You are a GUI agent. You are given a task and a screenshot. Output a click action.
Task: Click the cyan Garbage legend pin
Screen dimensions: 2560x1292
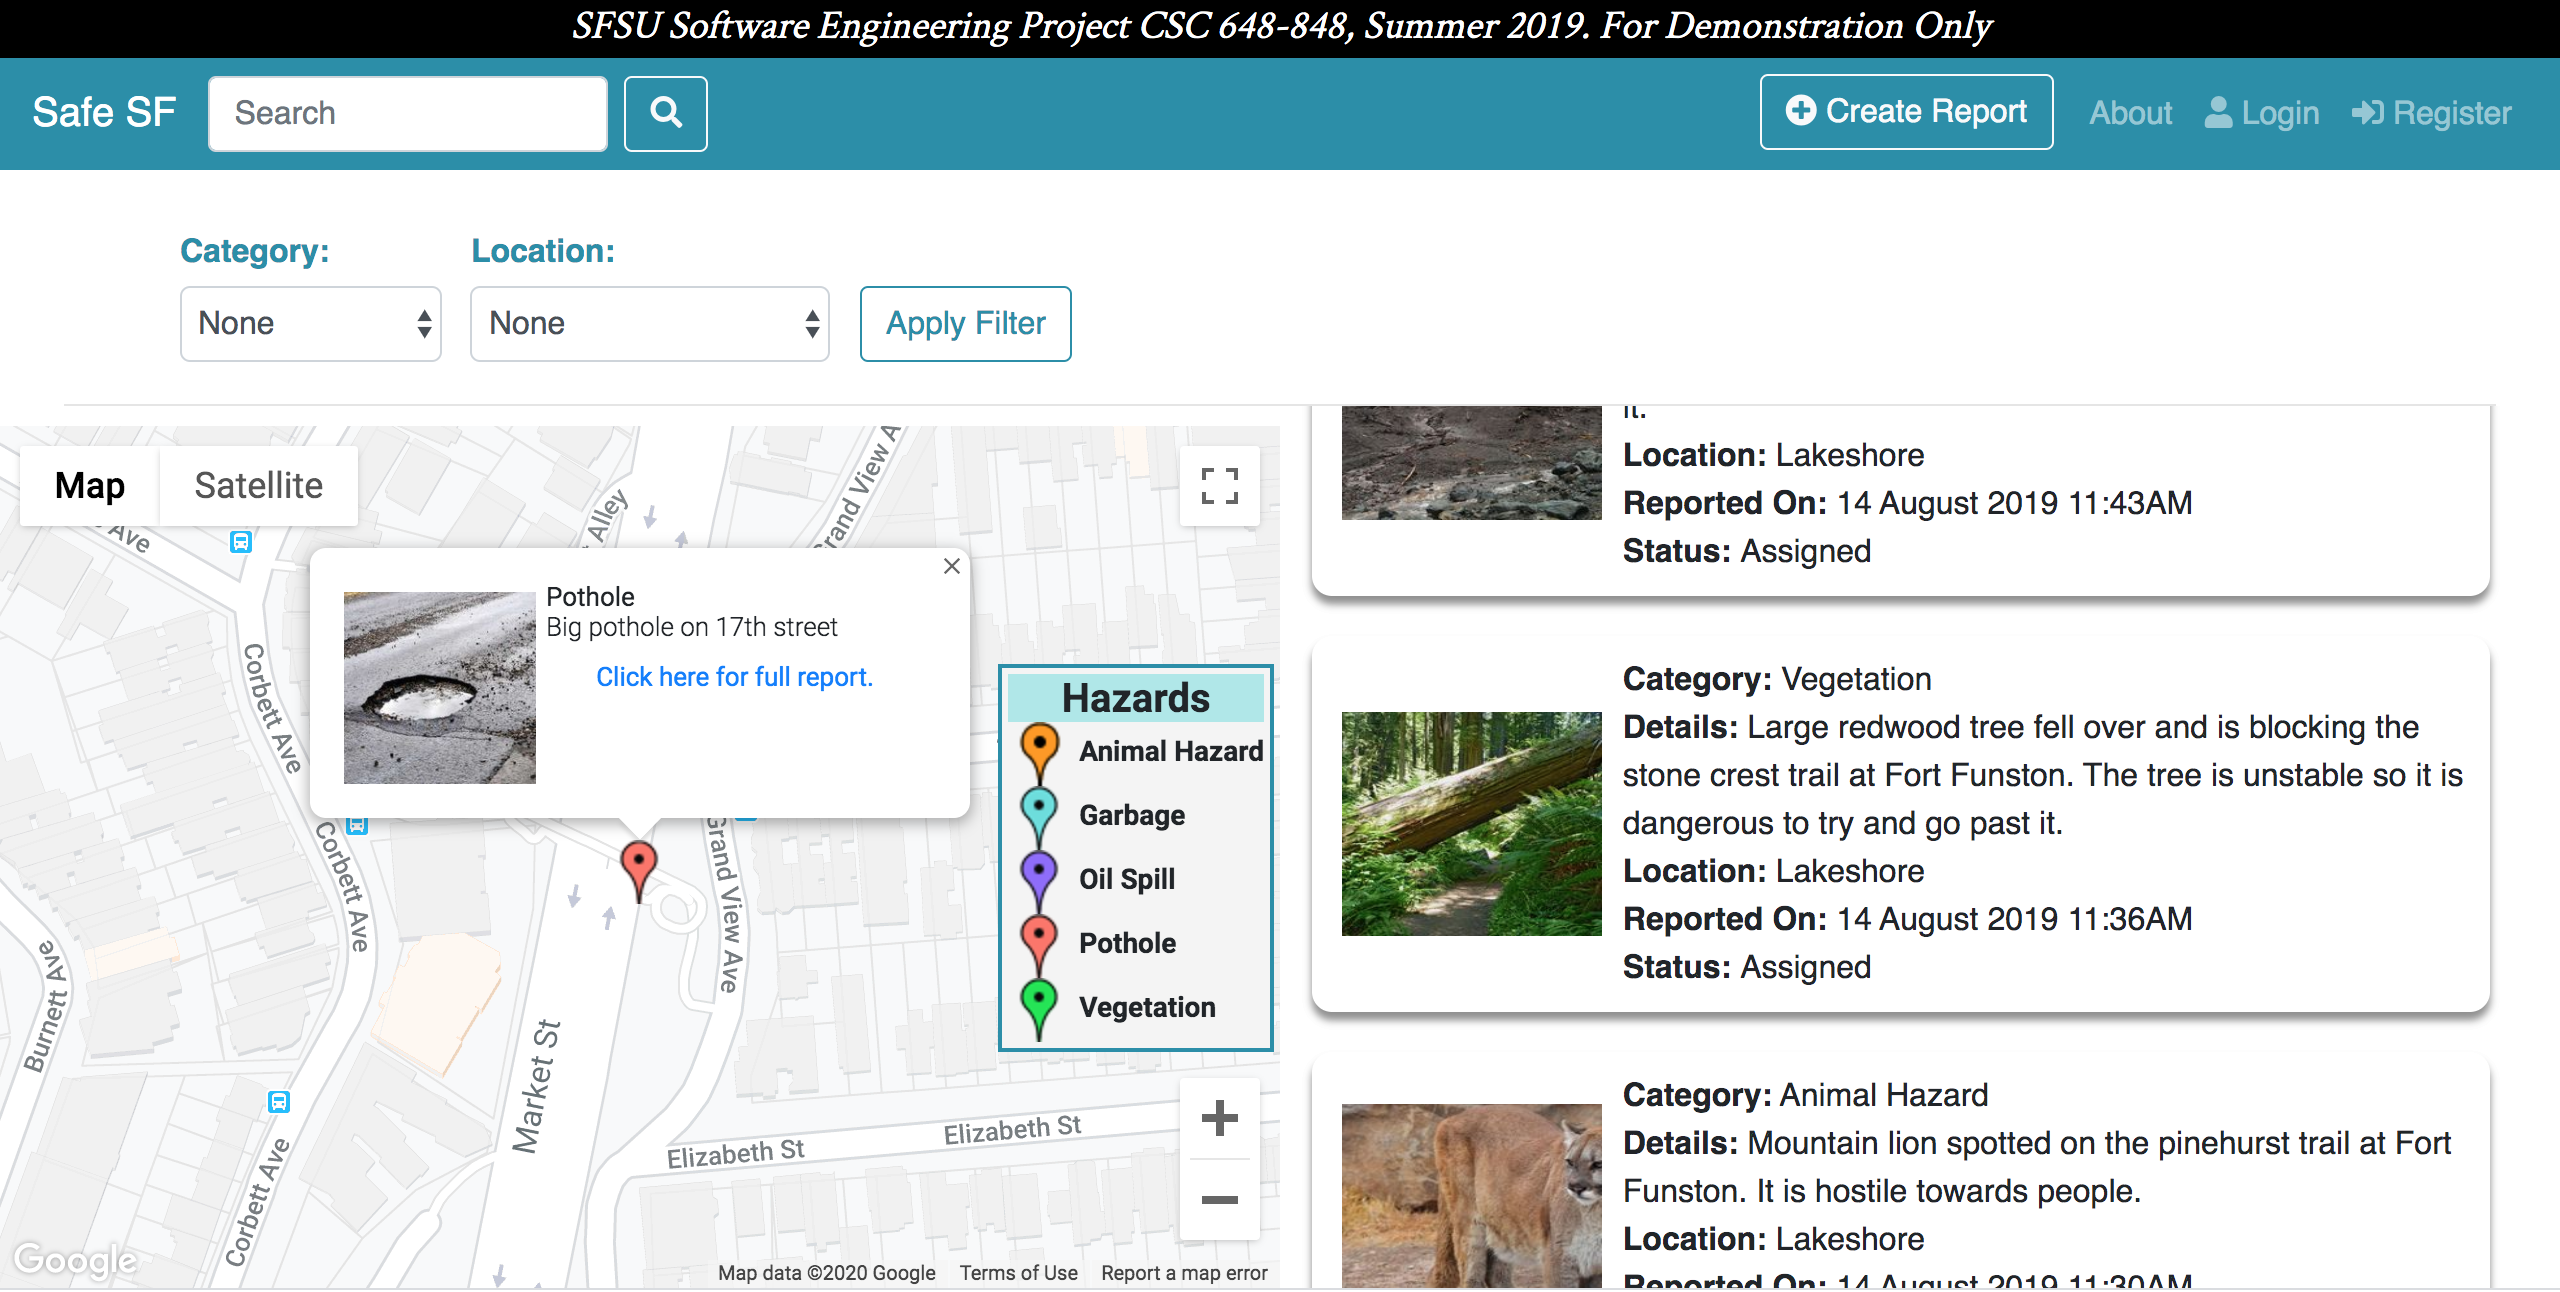(1040, 816)
